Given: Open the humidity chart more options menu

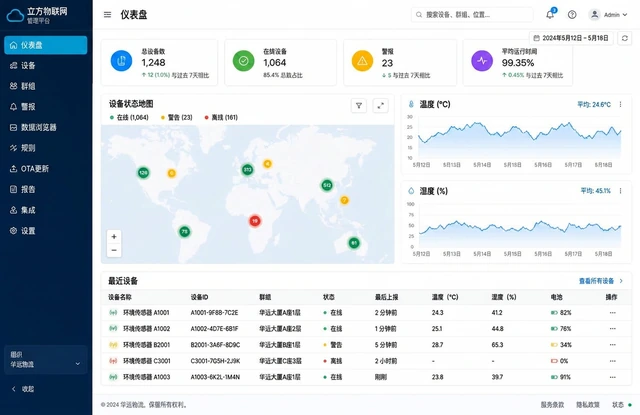Looking at the screenshot, I should pos(620,191).
